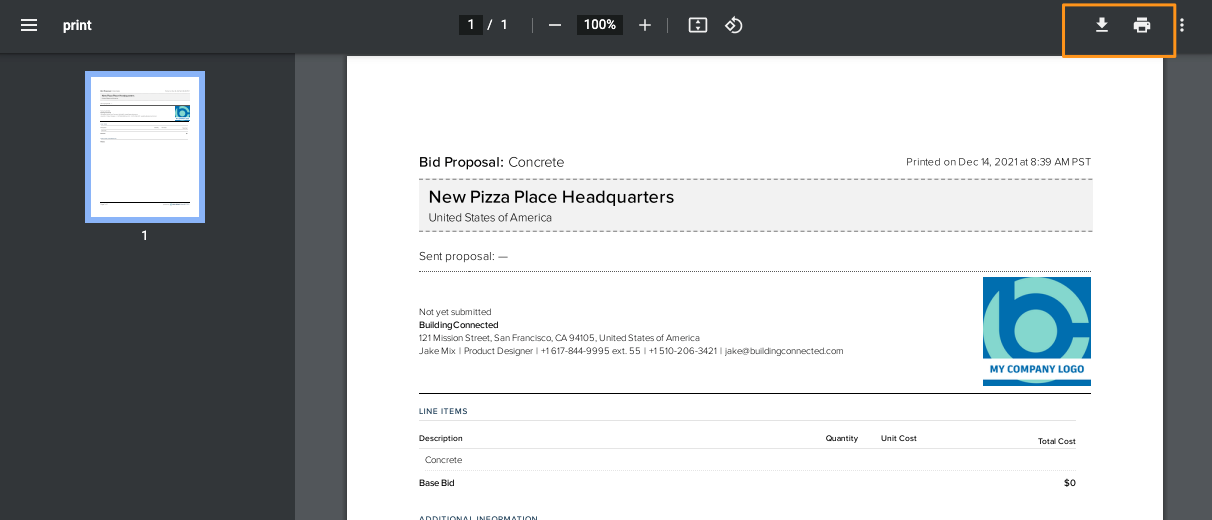Click the 'print' file name in toolbar

click(x=77, y=25)
